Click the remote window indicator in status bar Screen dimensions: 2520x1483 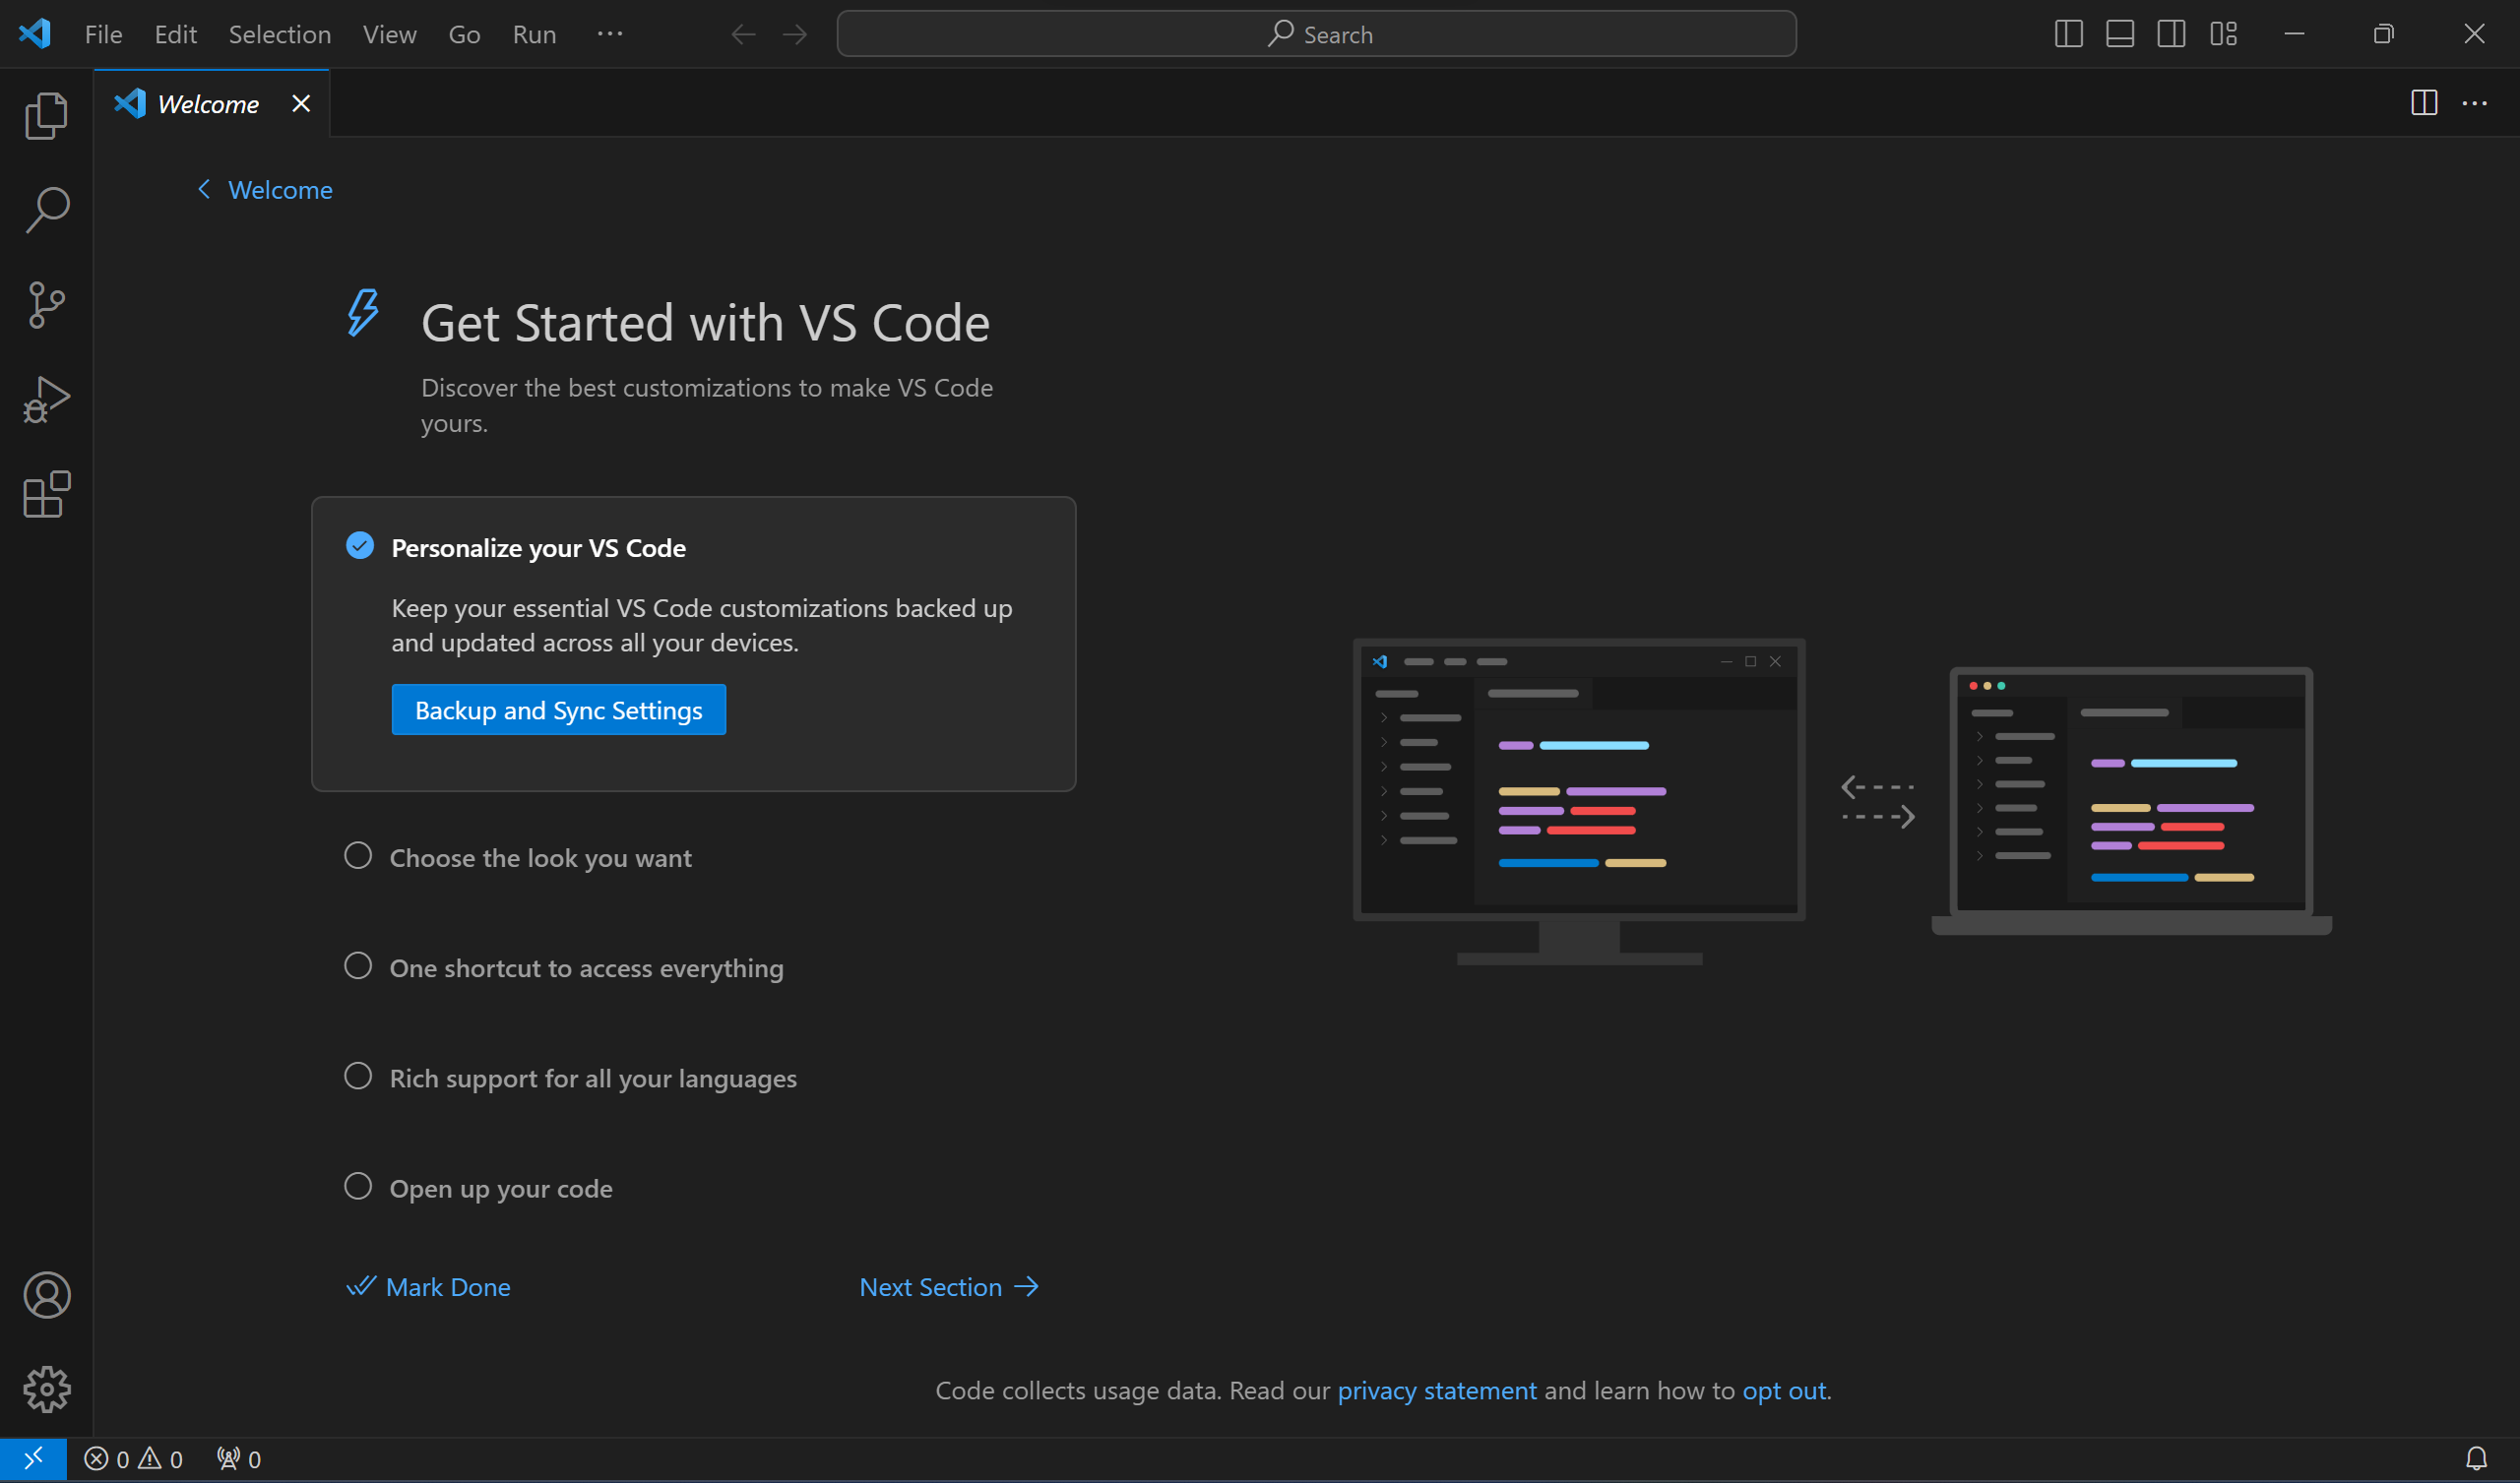(x=33, y=1459)
